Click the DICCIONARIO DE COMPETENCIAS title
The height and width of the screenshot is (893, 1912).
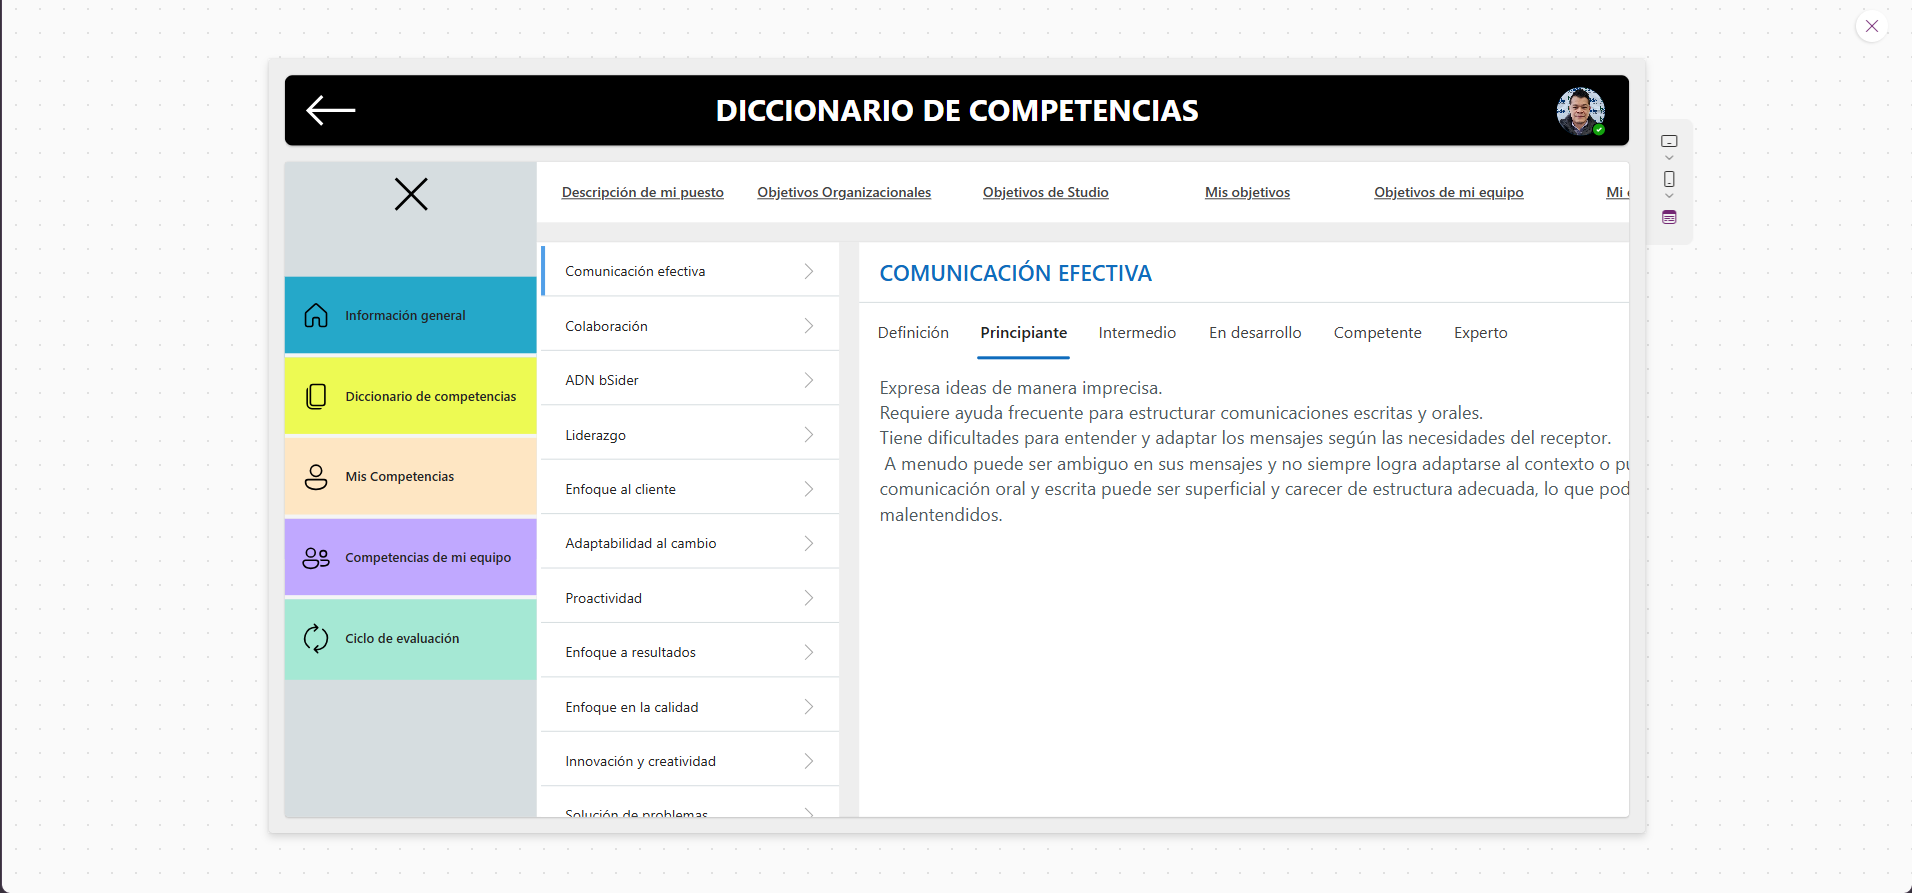[957, 111]
